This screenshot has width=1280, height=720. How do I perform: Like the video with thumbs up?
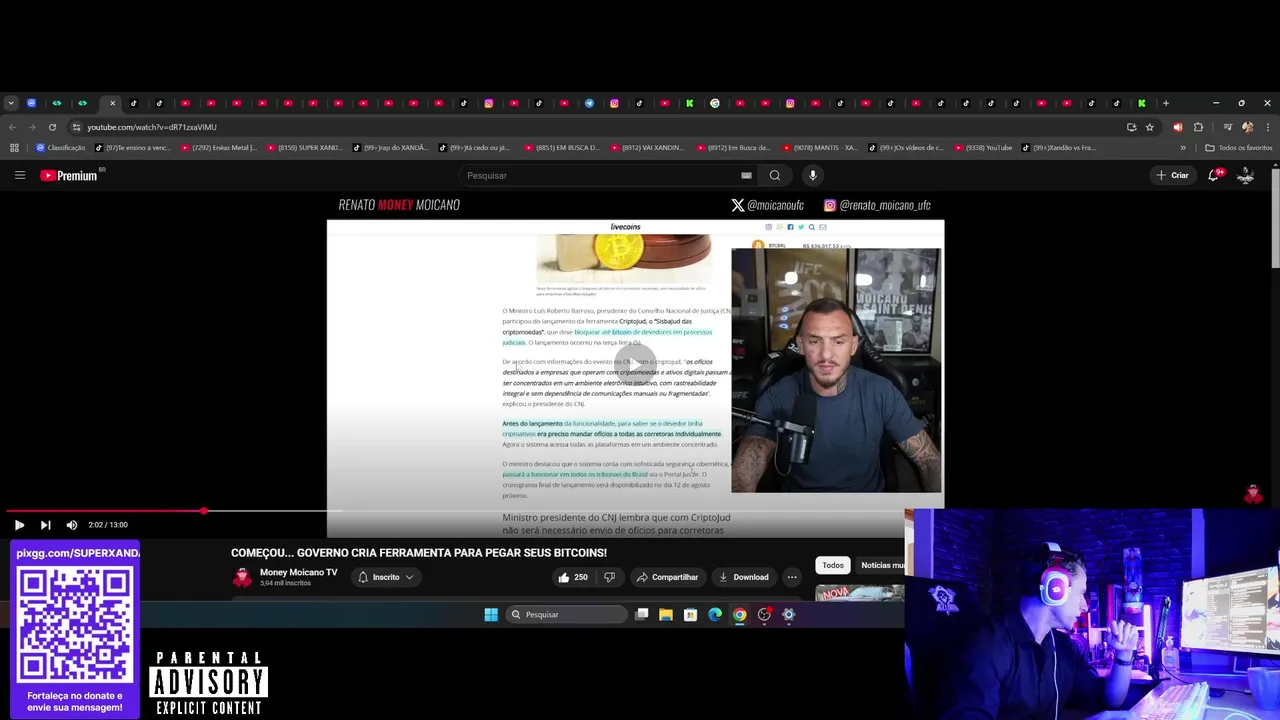573,577
